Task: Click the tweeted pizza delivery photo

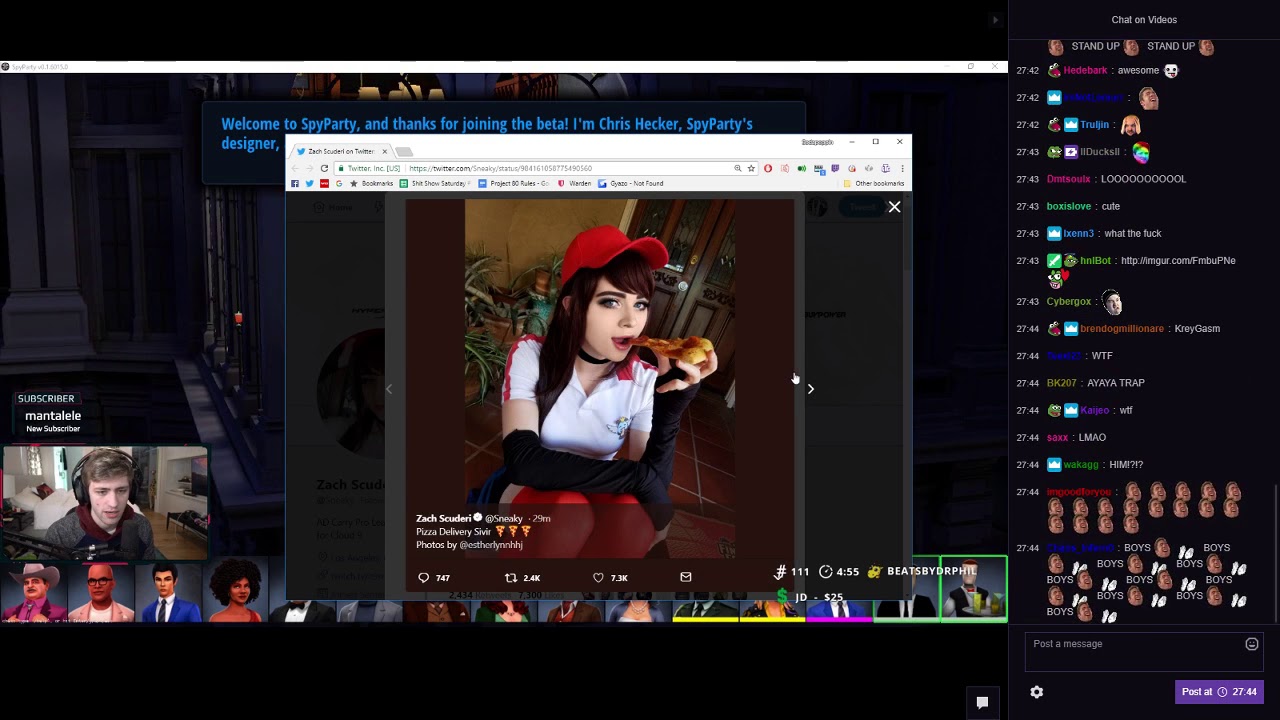Action: [x=600, y=380]
